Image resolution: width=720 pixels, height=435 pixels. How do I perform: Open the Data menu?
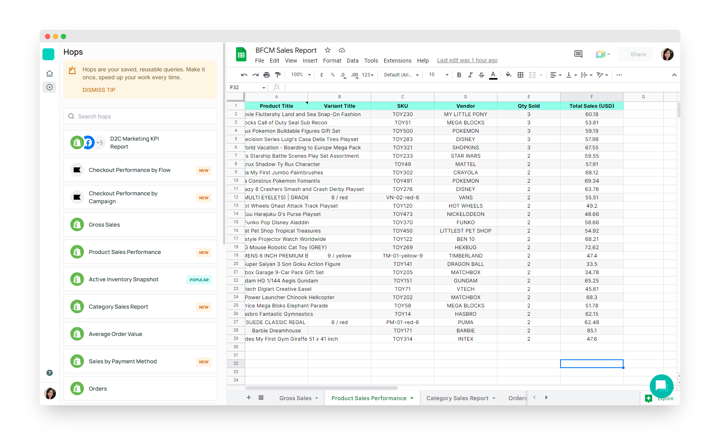353,61
